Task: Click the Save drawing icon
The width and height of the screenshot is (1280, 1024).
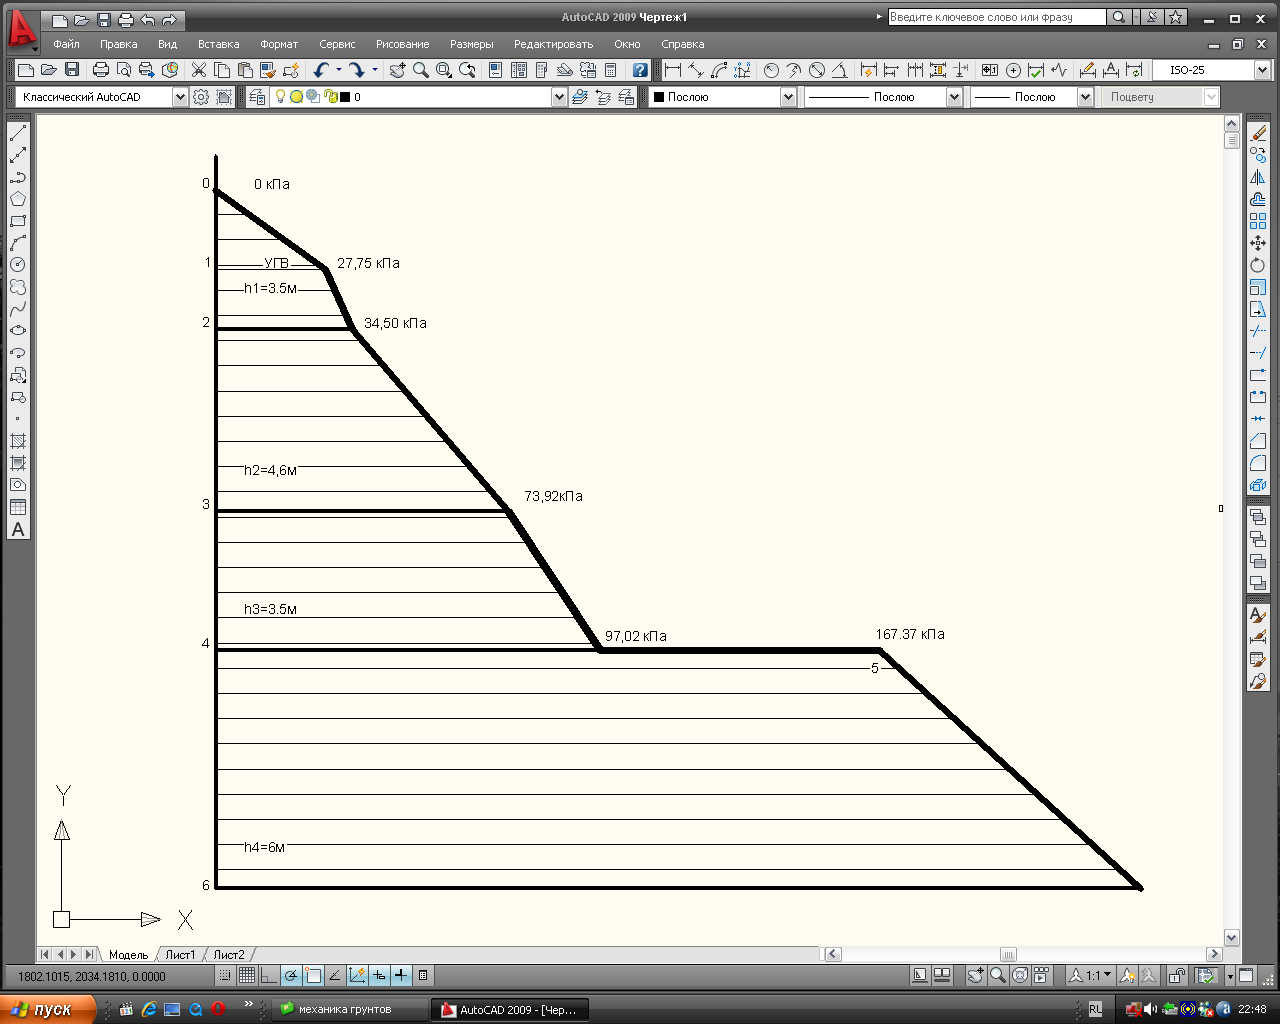Action: pos(72,70)
